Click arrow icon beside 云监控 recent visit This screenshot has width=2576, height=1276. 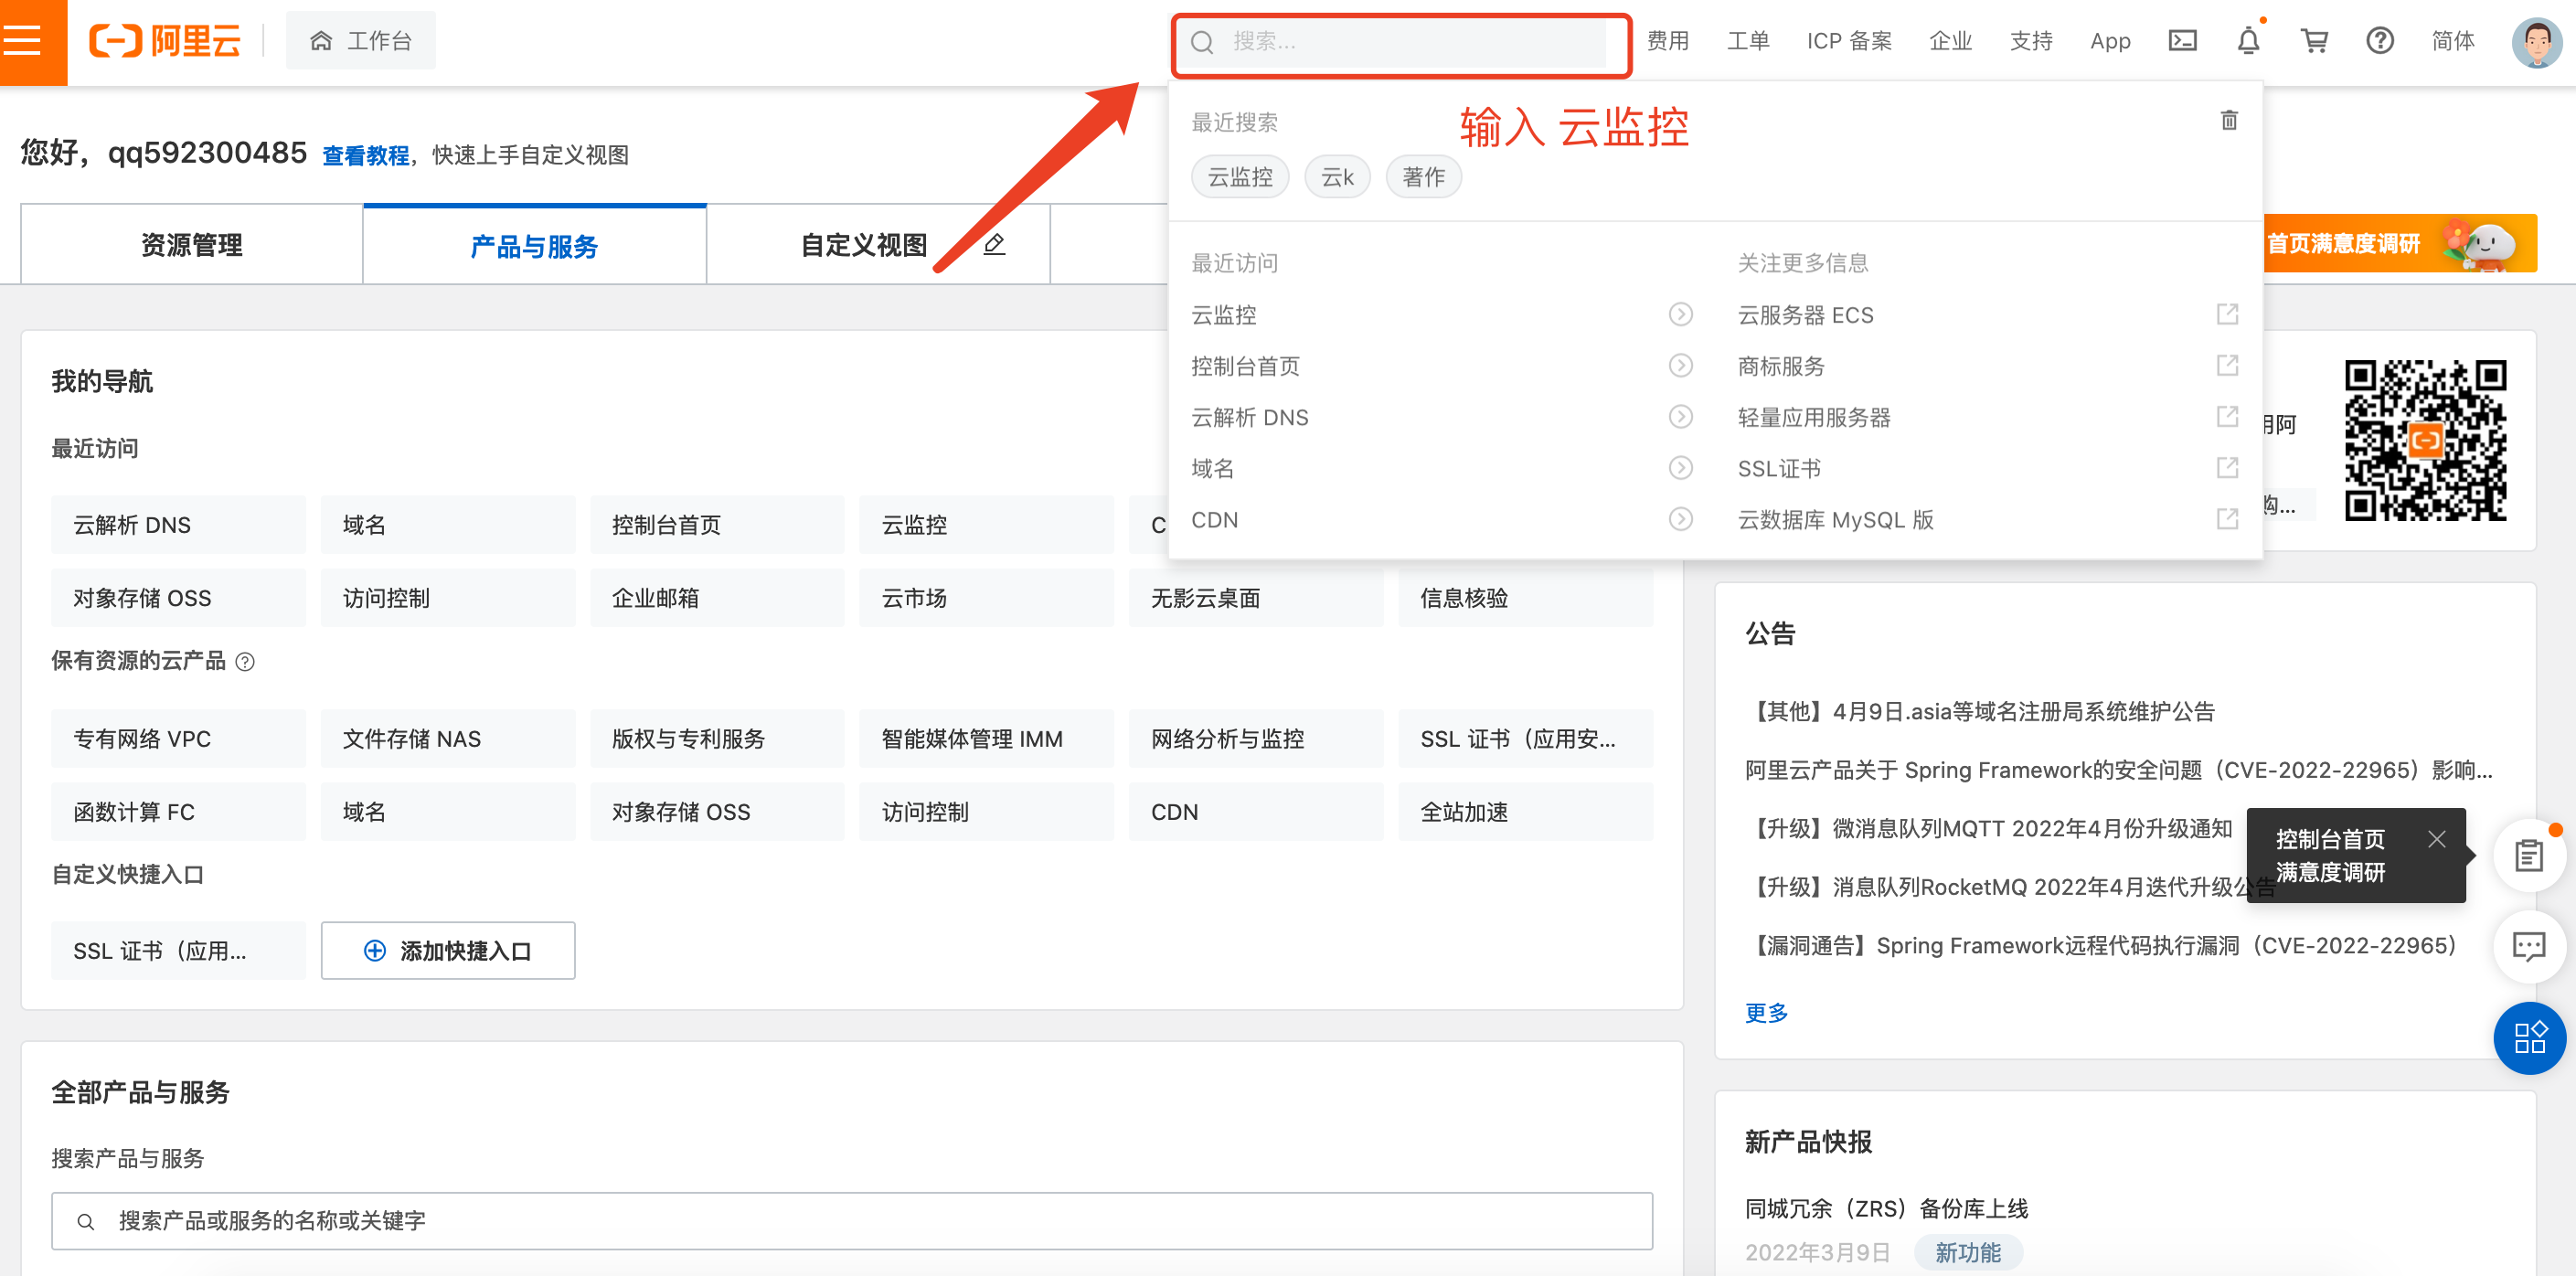tap(1681, 315)
